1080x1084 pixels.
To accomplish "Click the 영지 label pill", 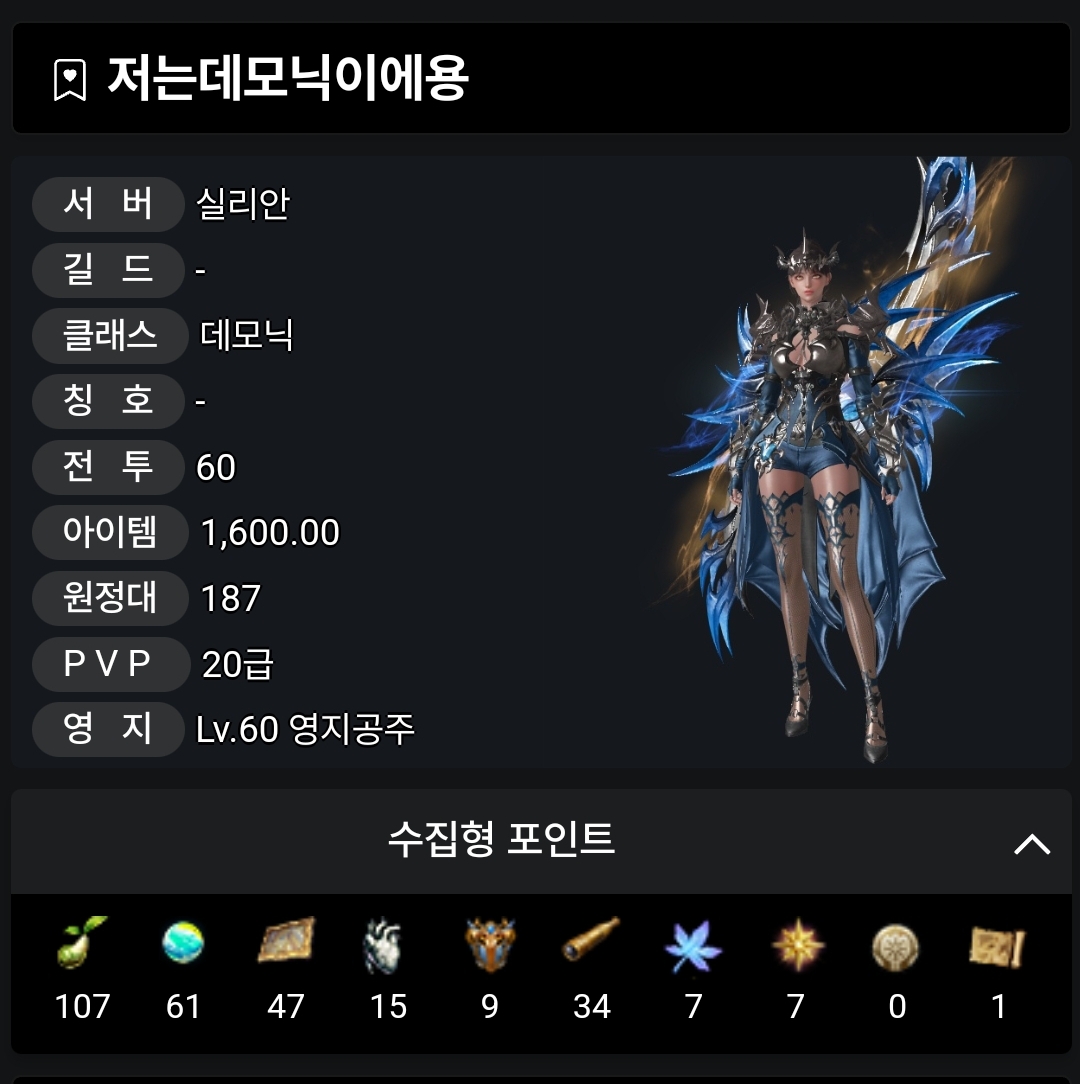I will coord(108,729).
